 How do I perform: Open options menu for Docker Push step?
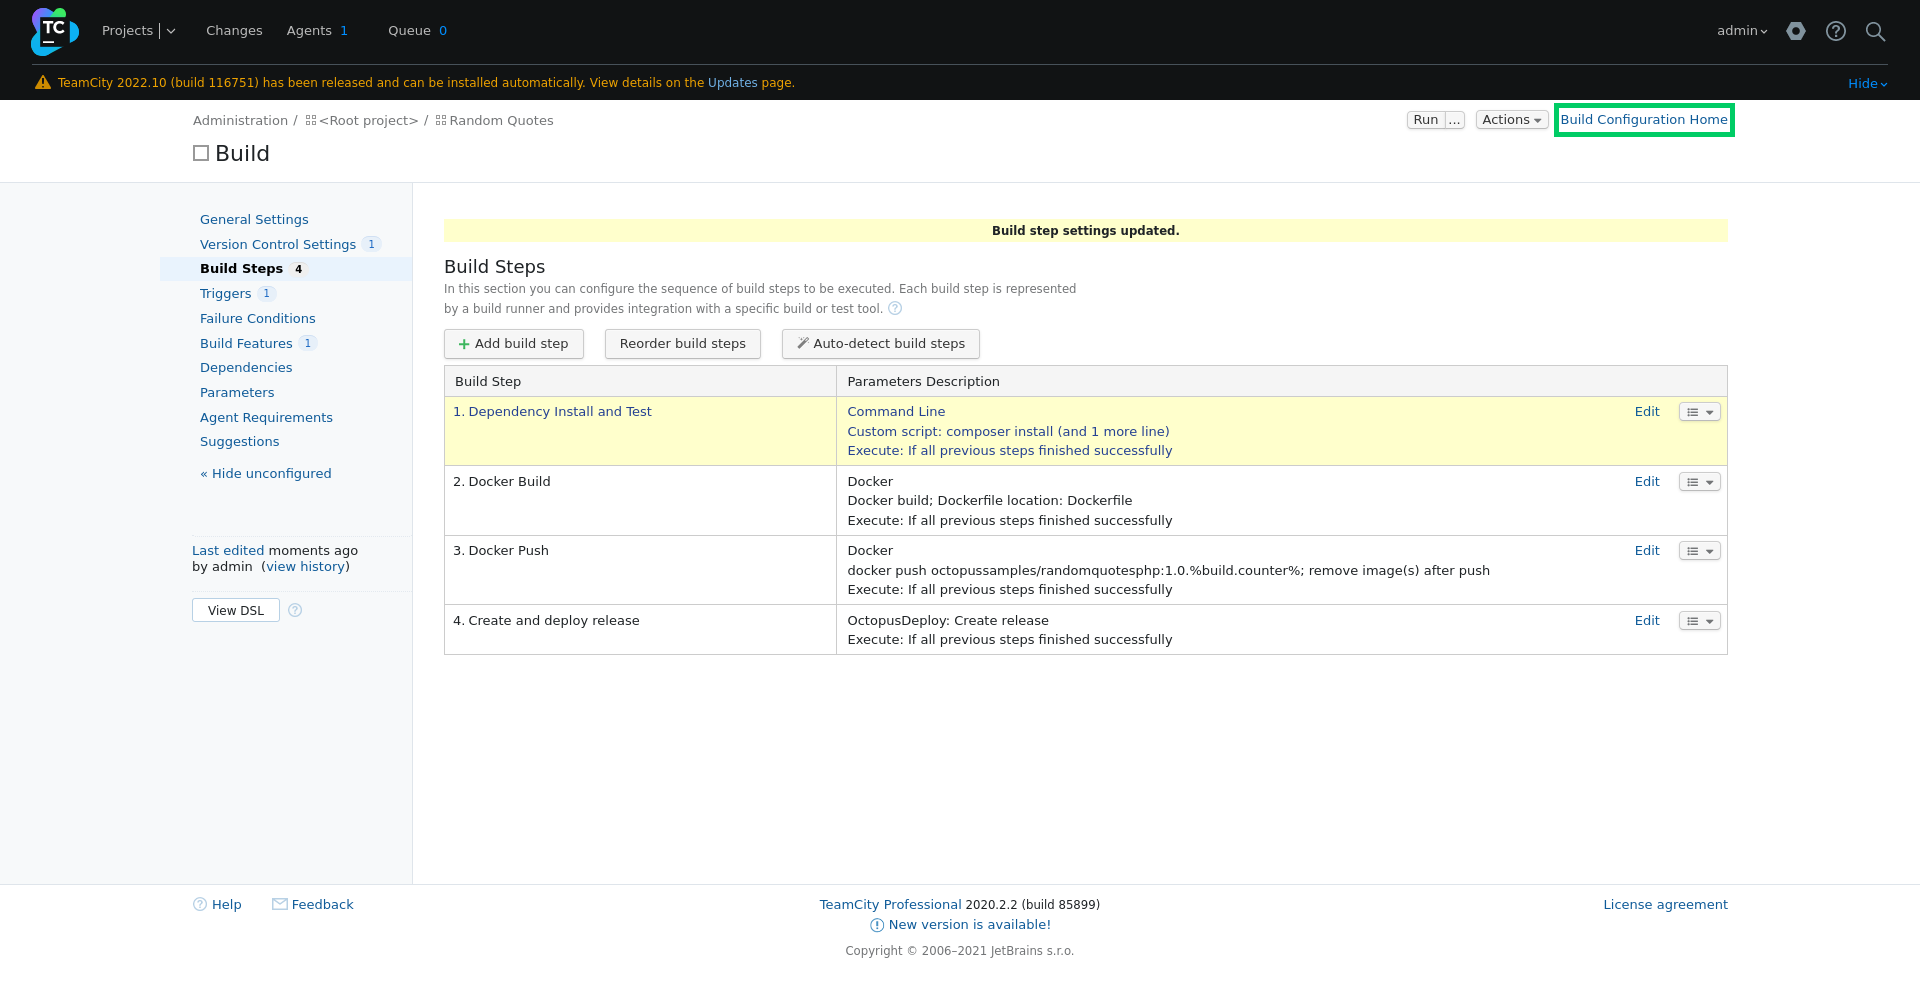[x=1699, y=551]
